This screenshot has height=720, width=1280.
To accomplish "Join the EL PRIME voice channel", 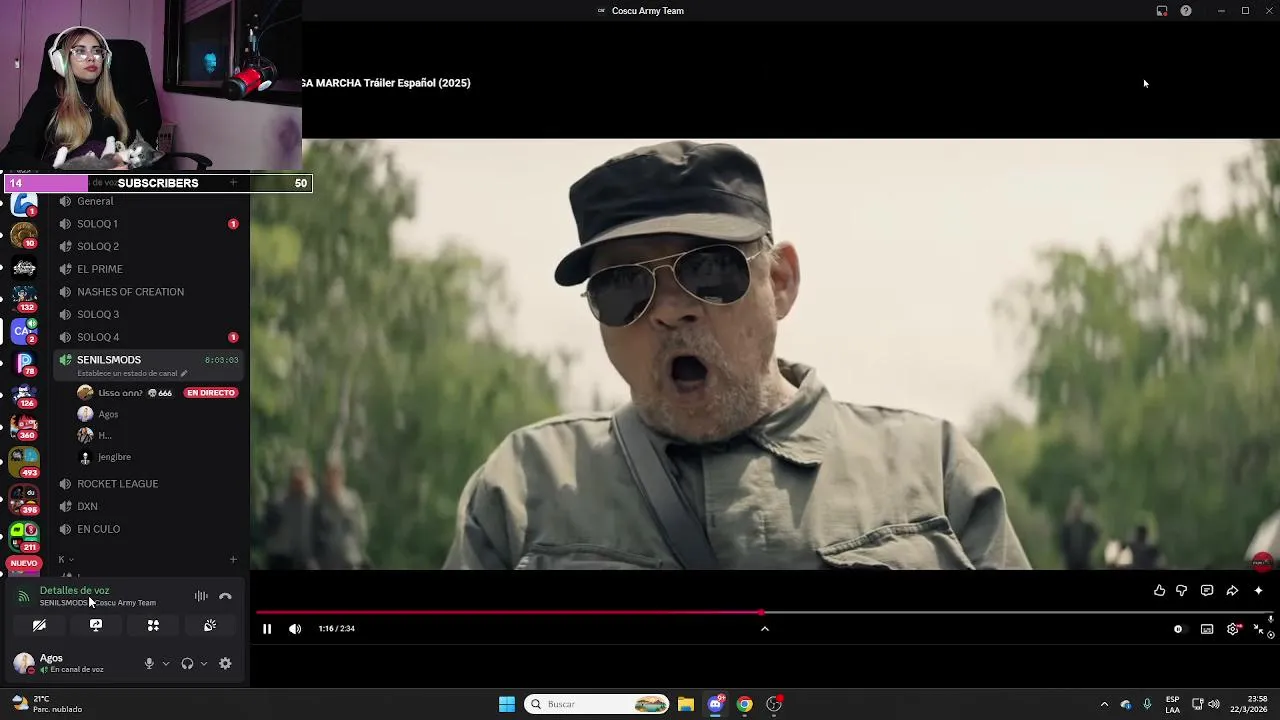I will (x=148, y=269).
